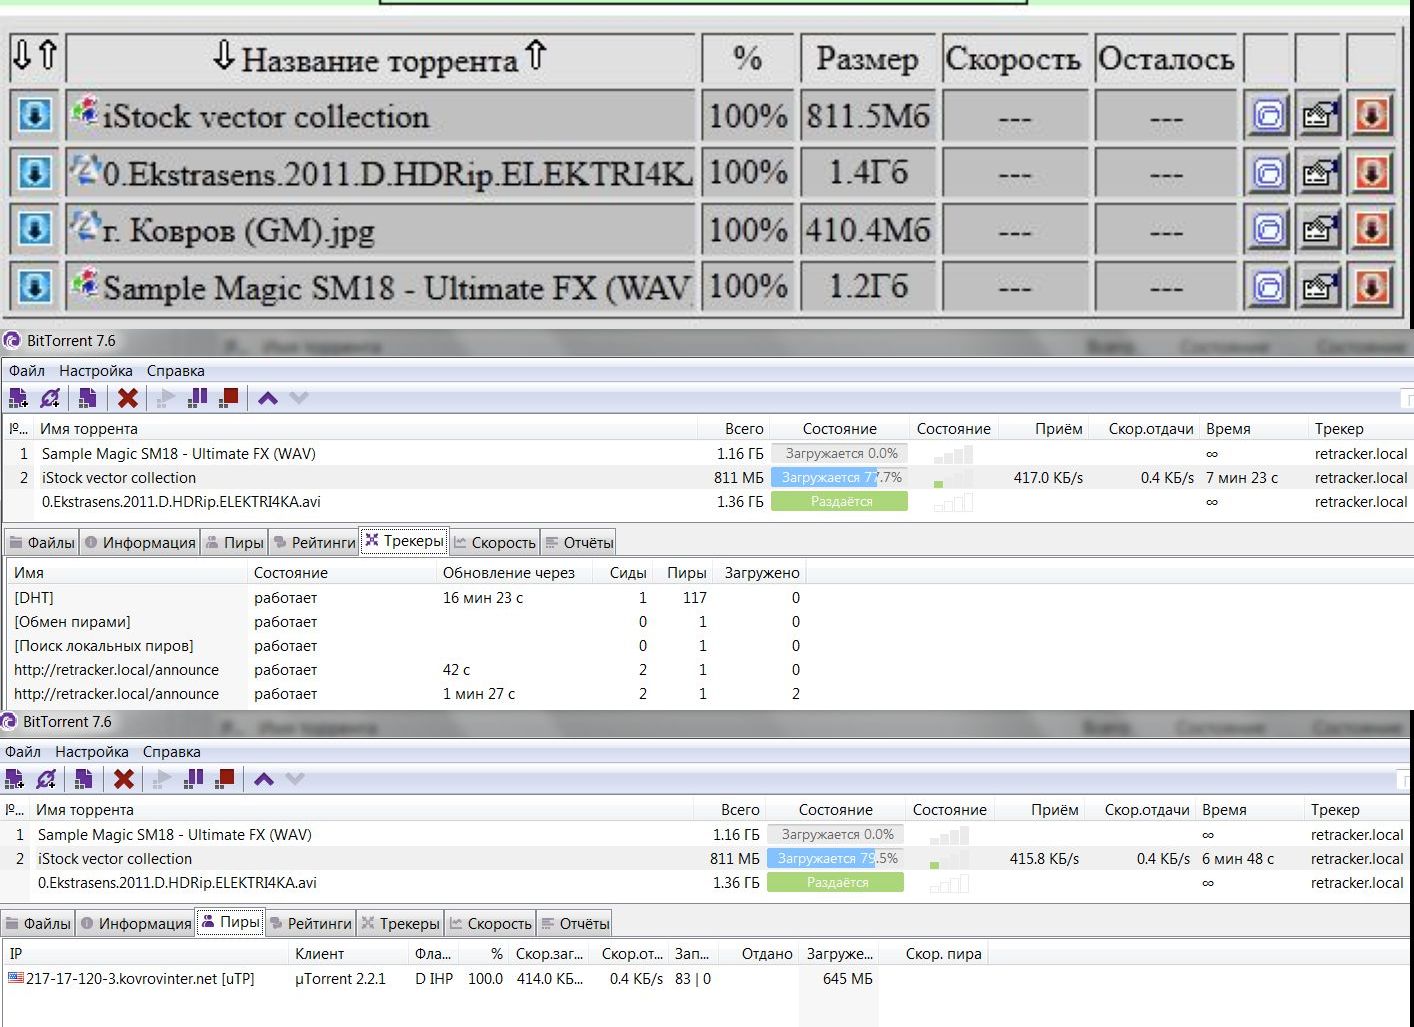Switch to Рейтинги tab in lower BitTorrent window
The image size is (1414, 1027).
[x=311, y=923]
